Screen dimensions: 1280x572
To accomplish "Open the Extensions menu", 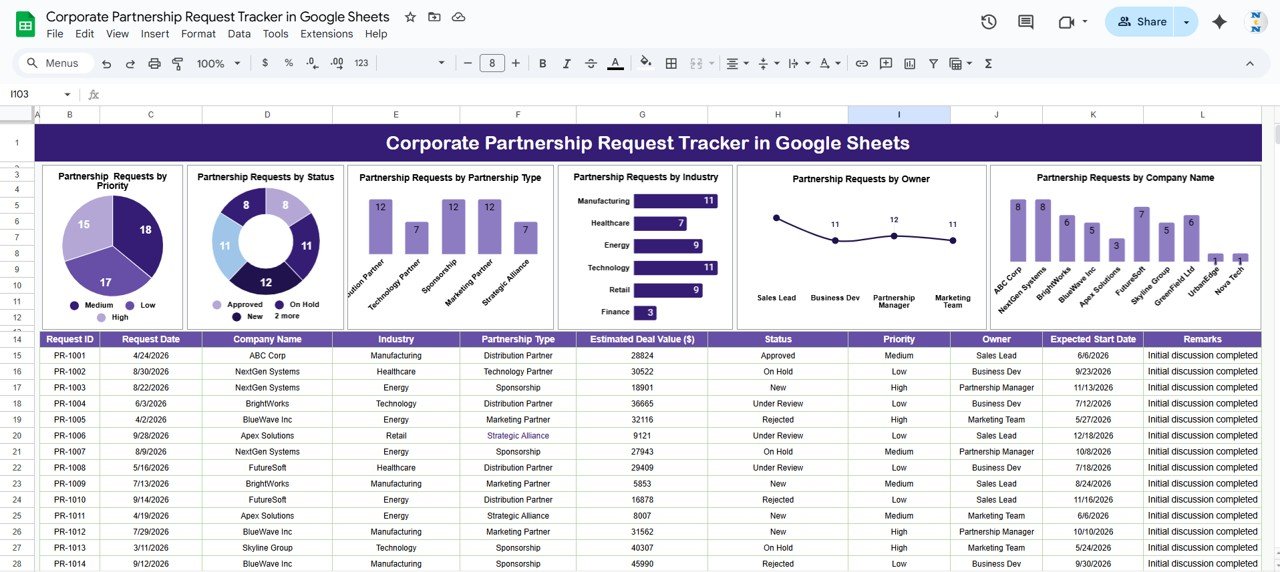I will (326, 34).
